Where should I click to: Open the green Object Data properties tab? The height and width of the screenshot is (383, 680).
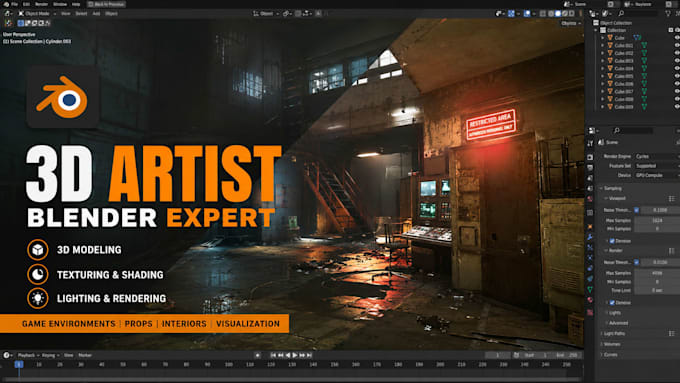coord(590,289)
